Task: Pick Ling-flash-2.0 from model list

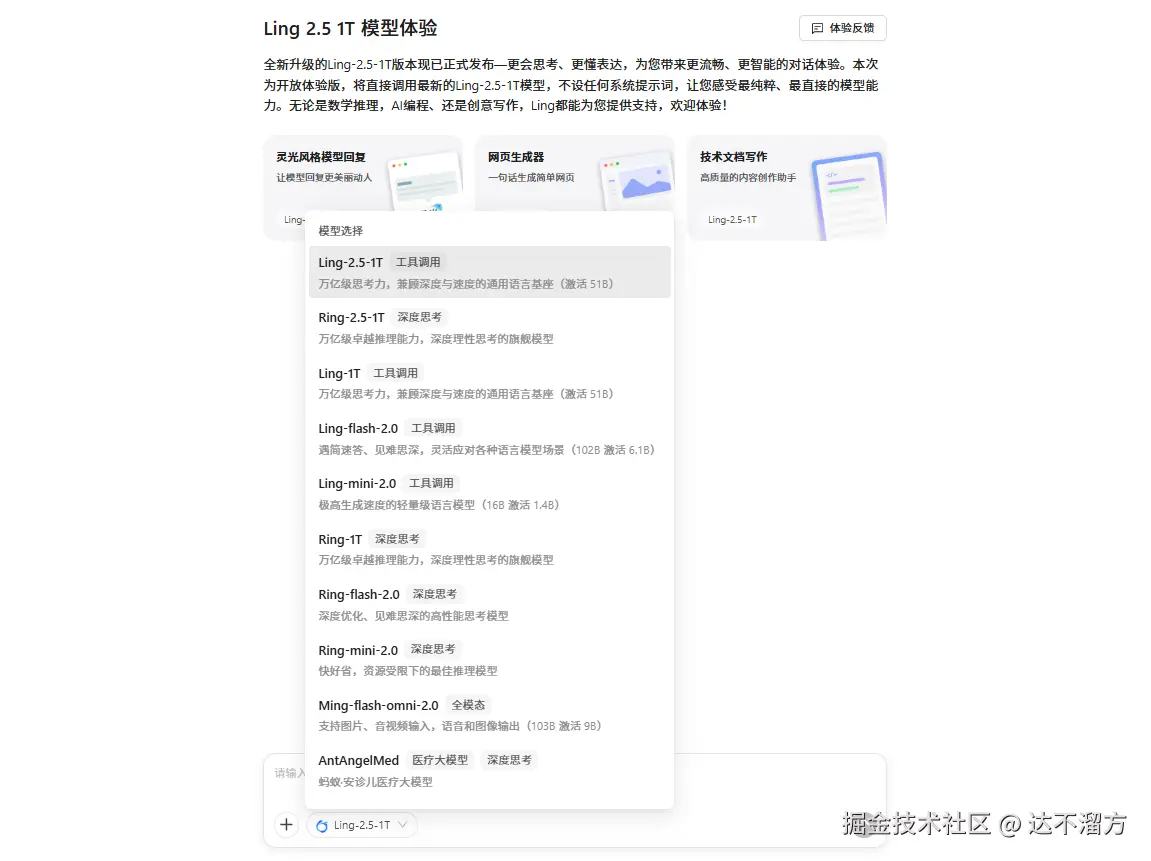Action: 490,438
